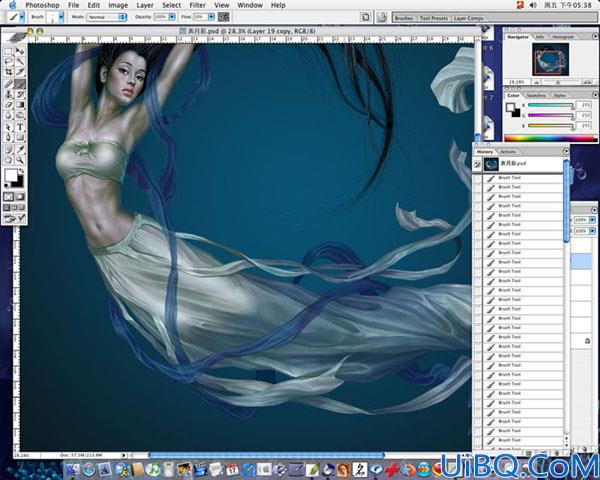Switch to the Histogram tab

coord(562,37)
